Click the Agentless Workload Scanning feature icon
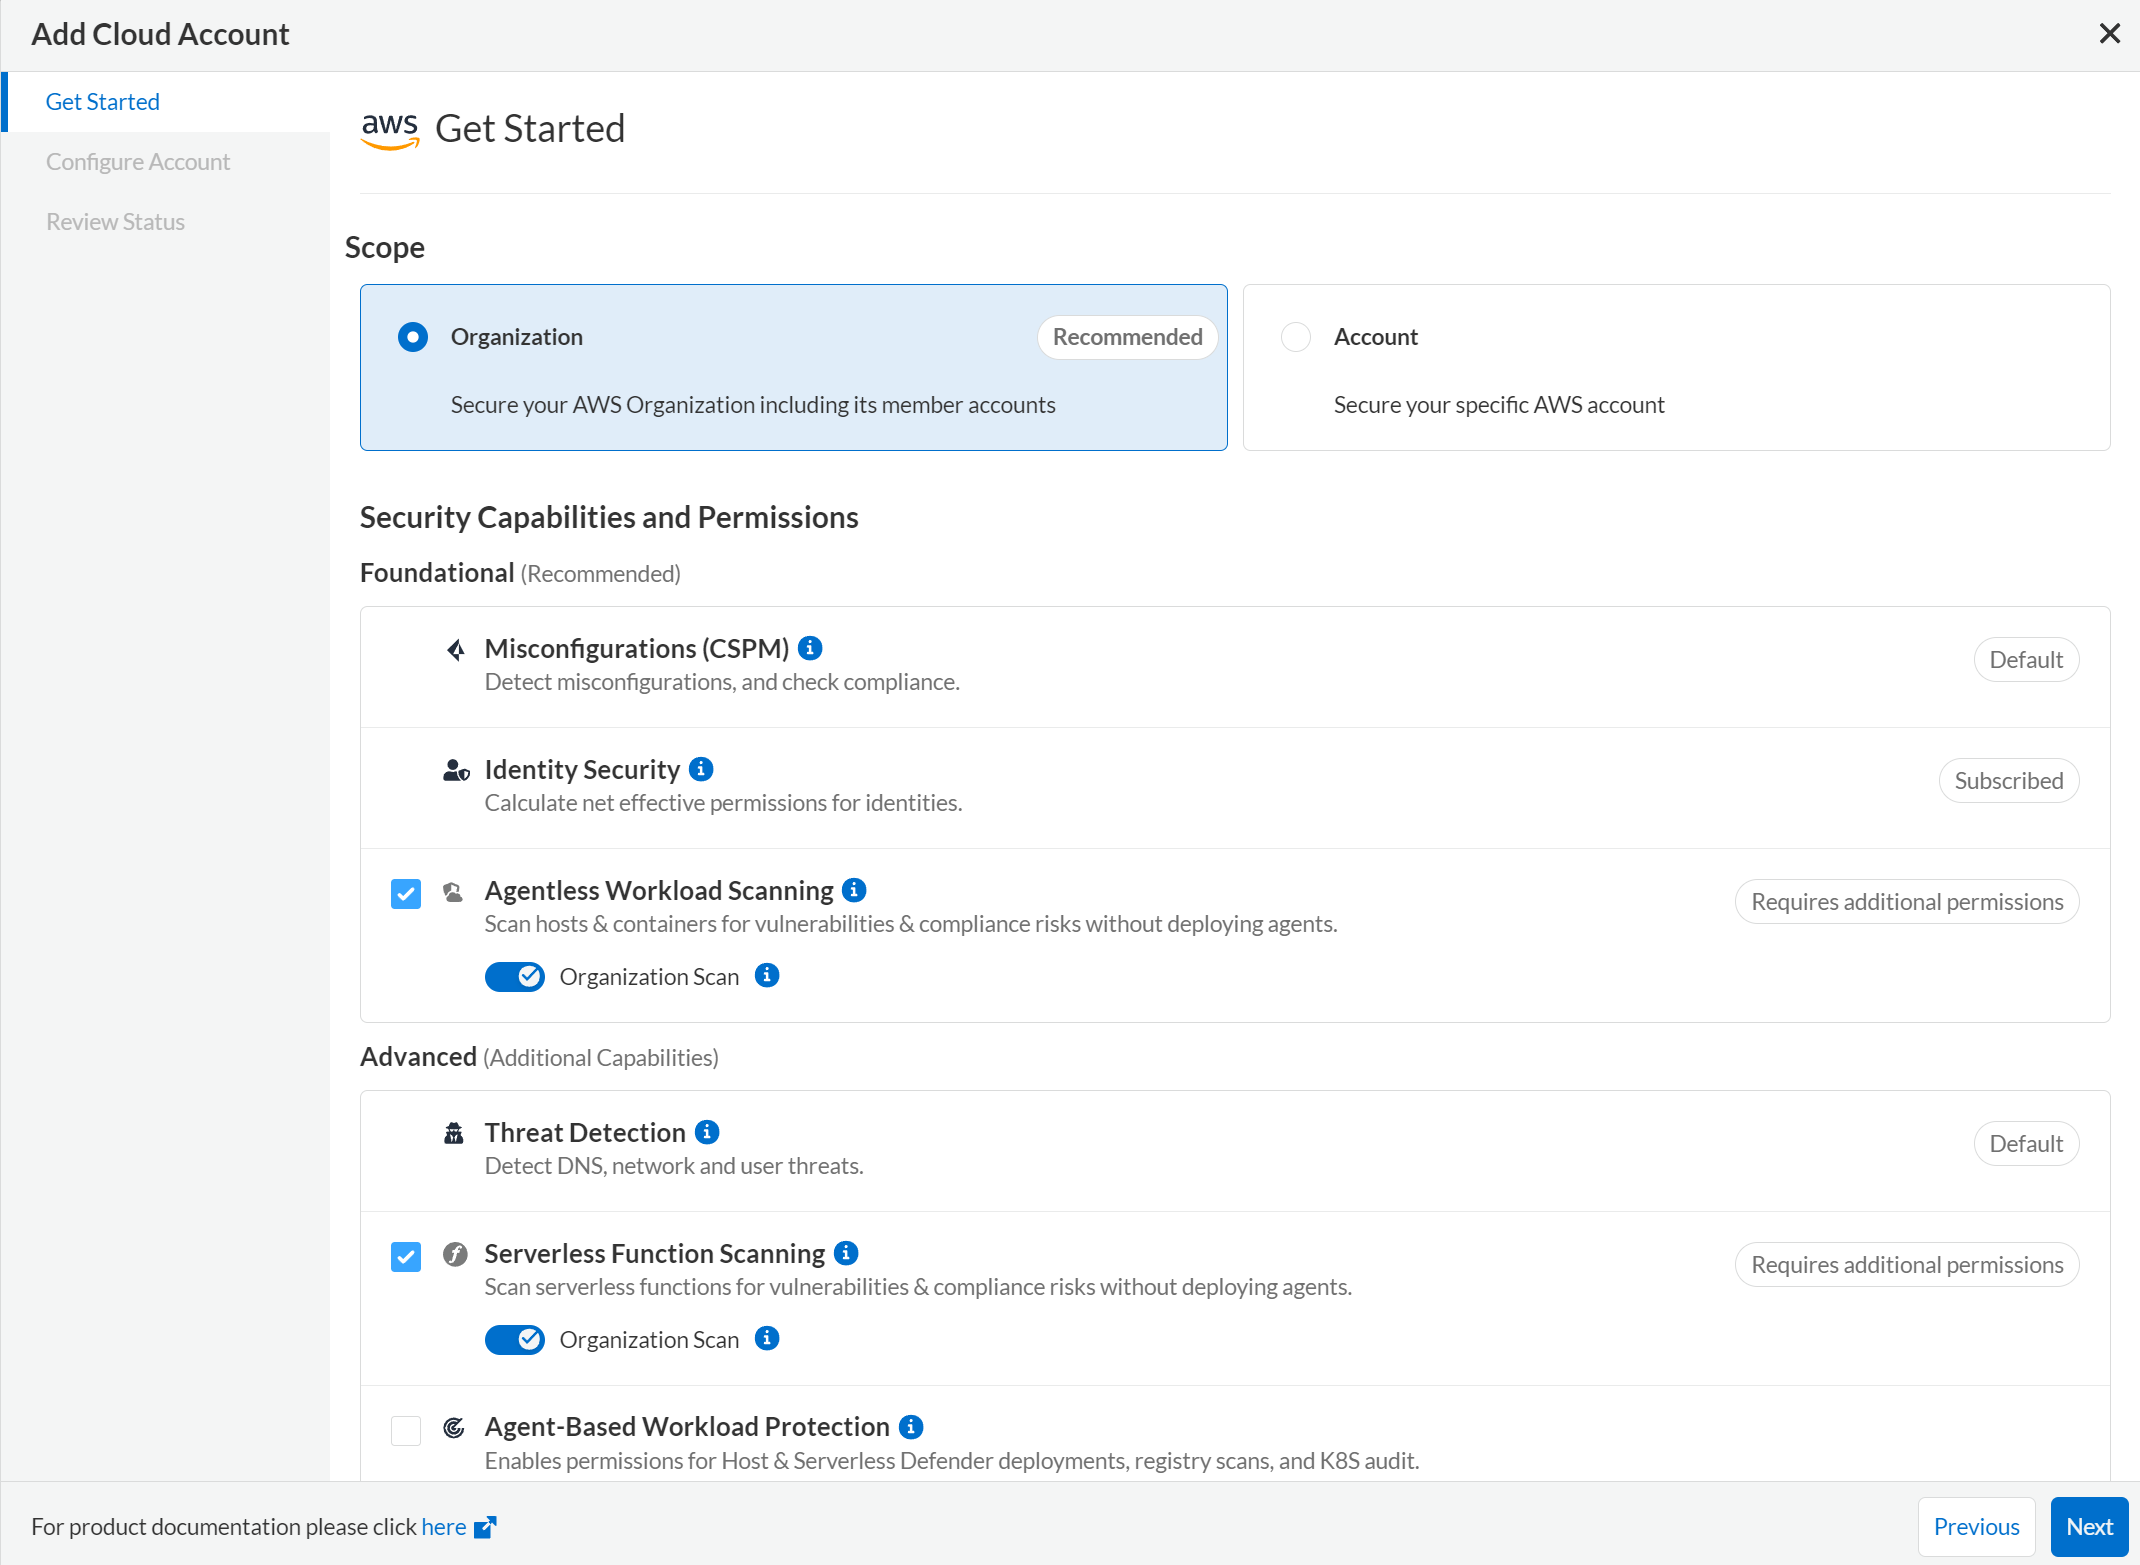 point(453,892)
